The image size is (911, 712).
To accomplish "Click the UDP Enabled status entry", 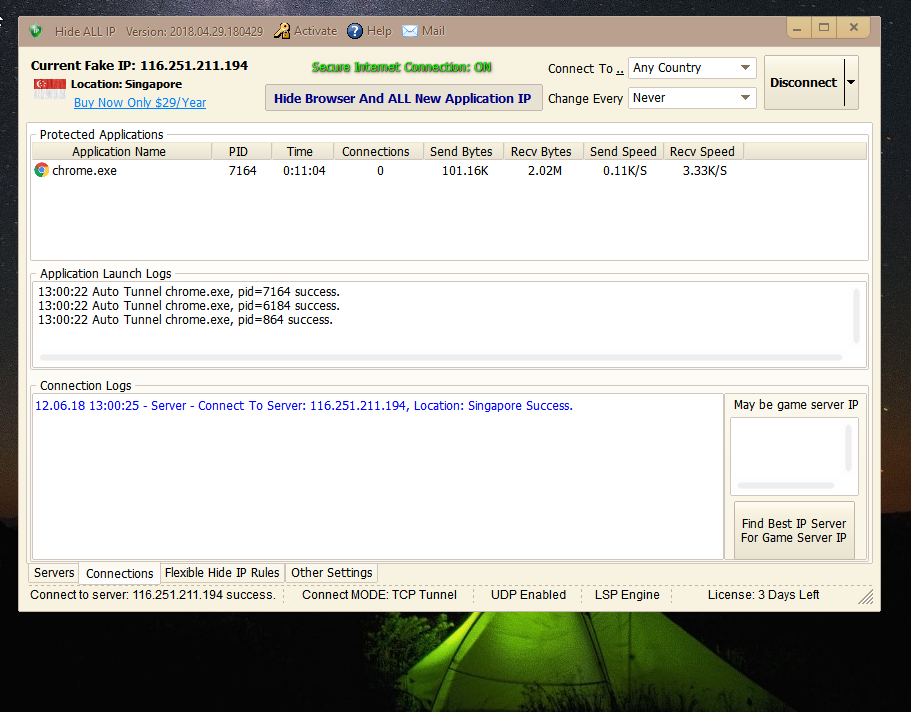I will coord(528,595).
